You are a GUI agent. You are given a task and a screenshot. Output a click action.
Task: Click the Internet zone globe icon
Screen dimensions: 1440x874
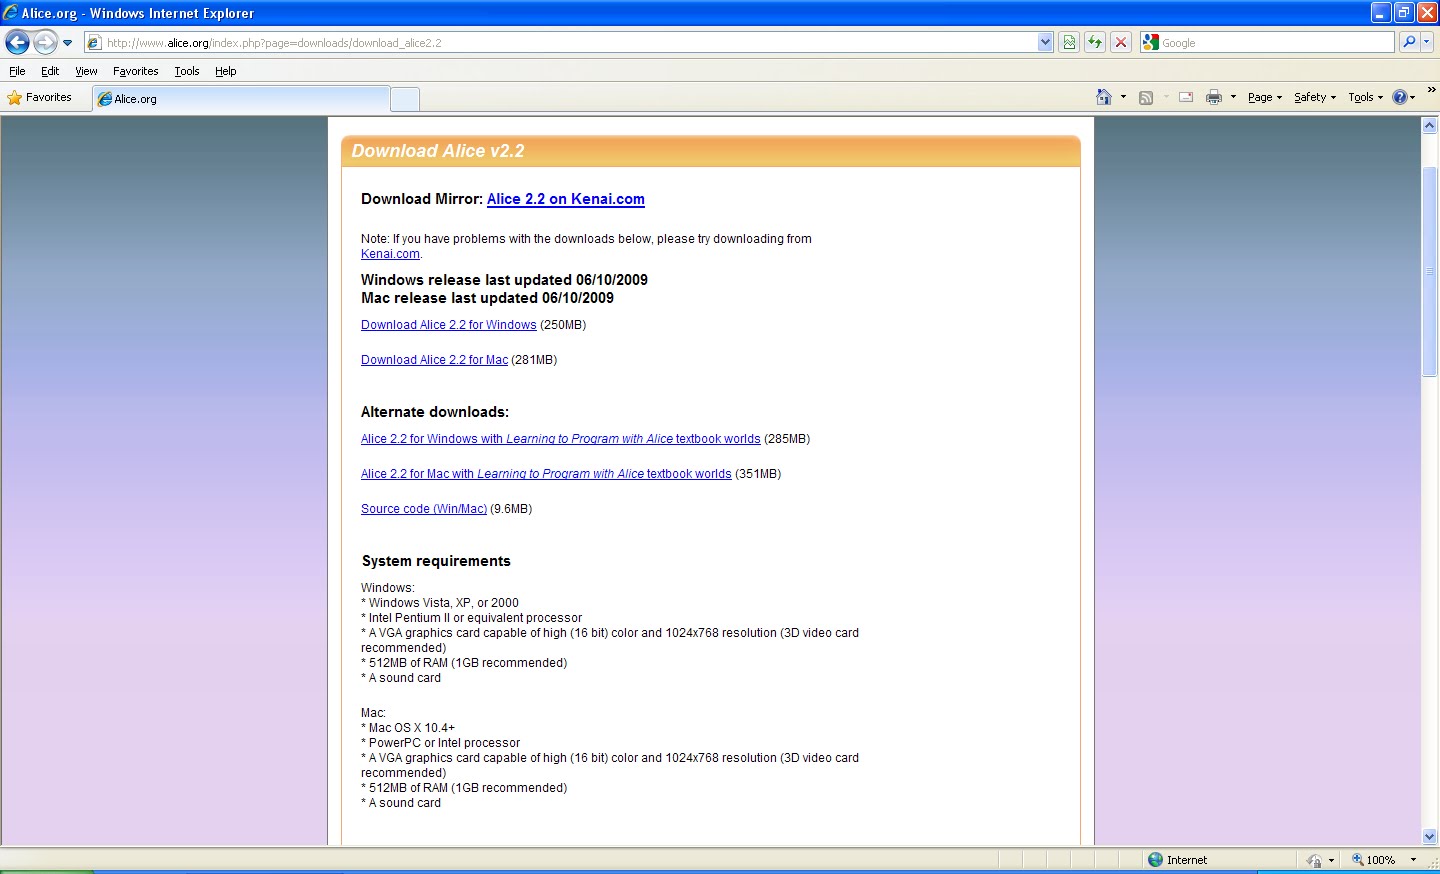1156,859
